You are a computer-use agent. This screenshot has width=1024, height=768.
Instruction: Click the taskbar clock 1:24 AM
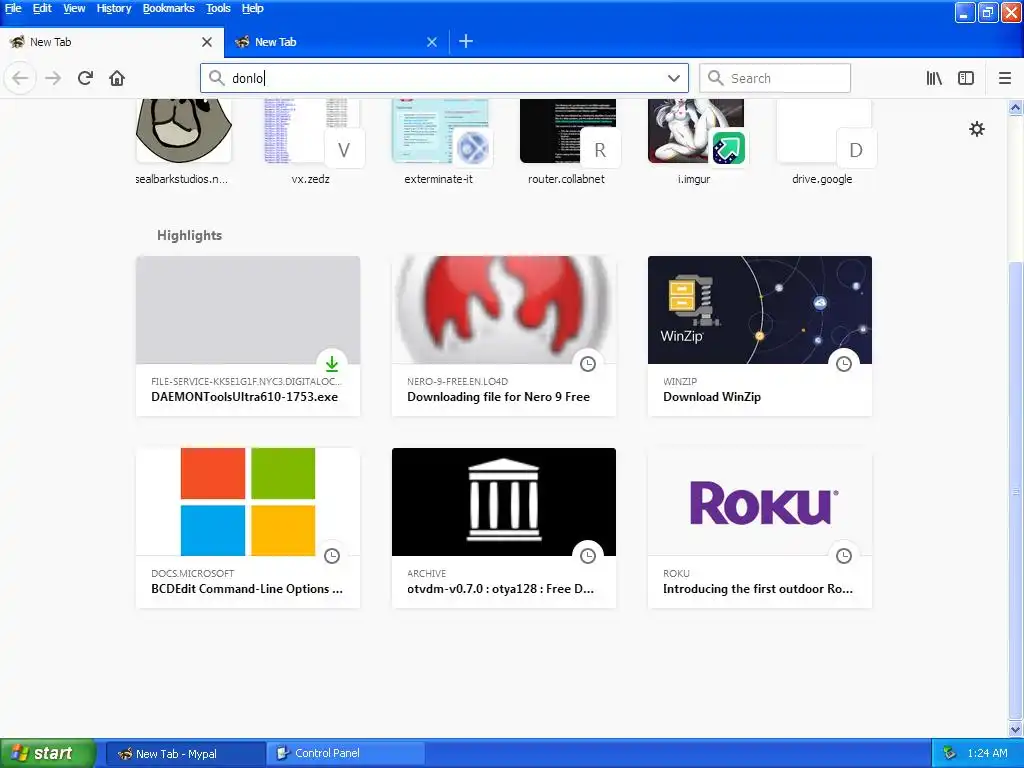pos(987,754)
